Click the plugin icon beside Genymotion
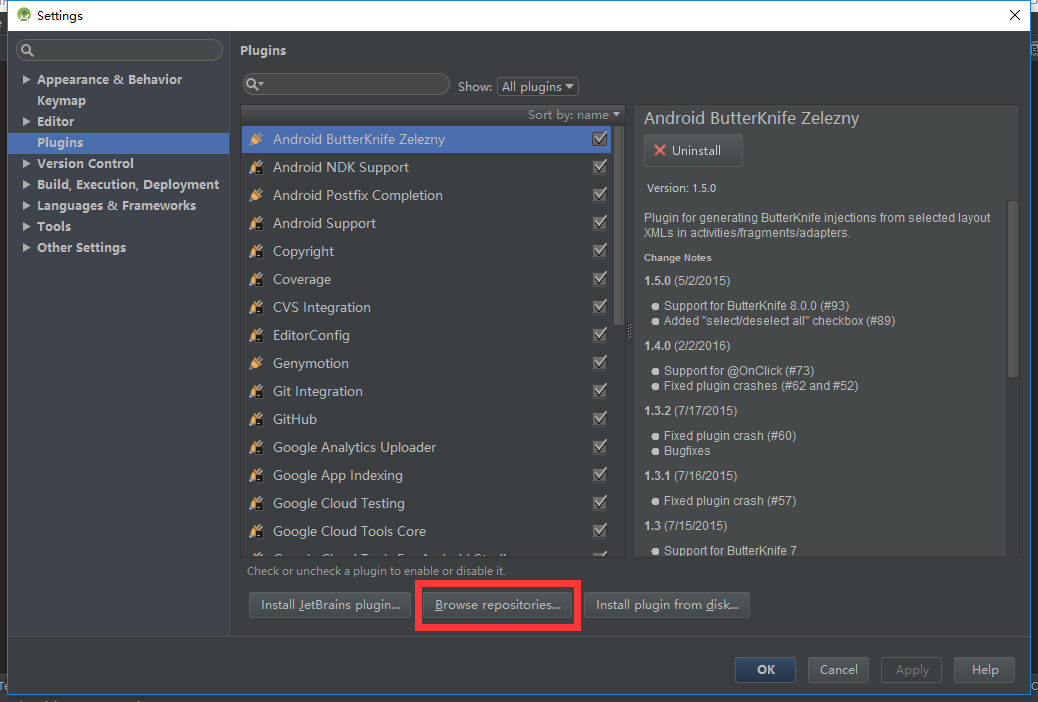 click(256, 364)
